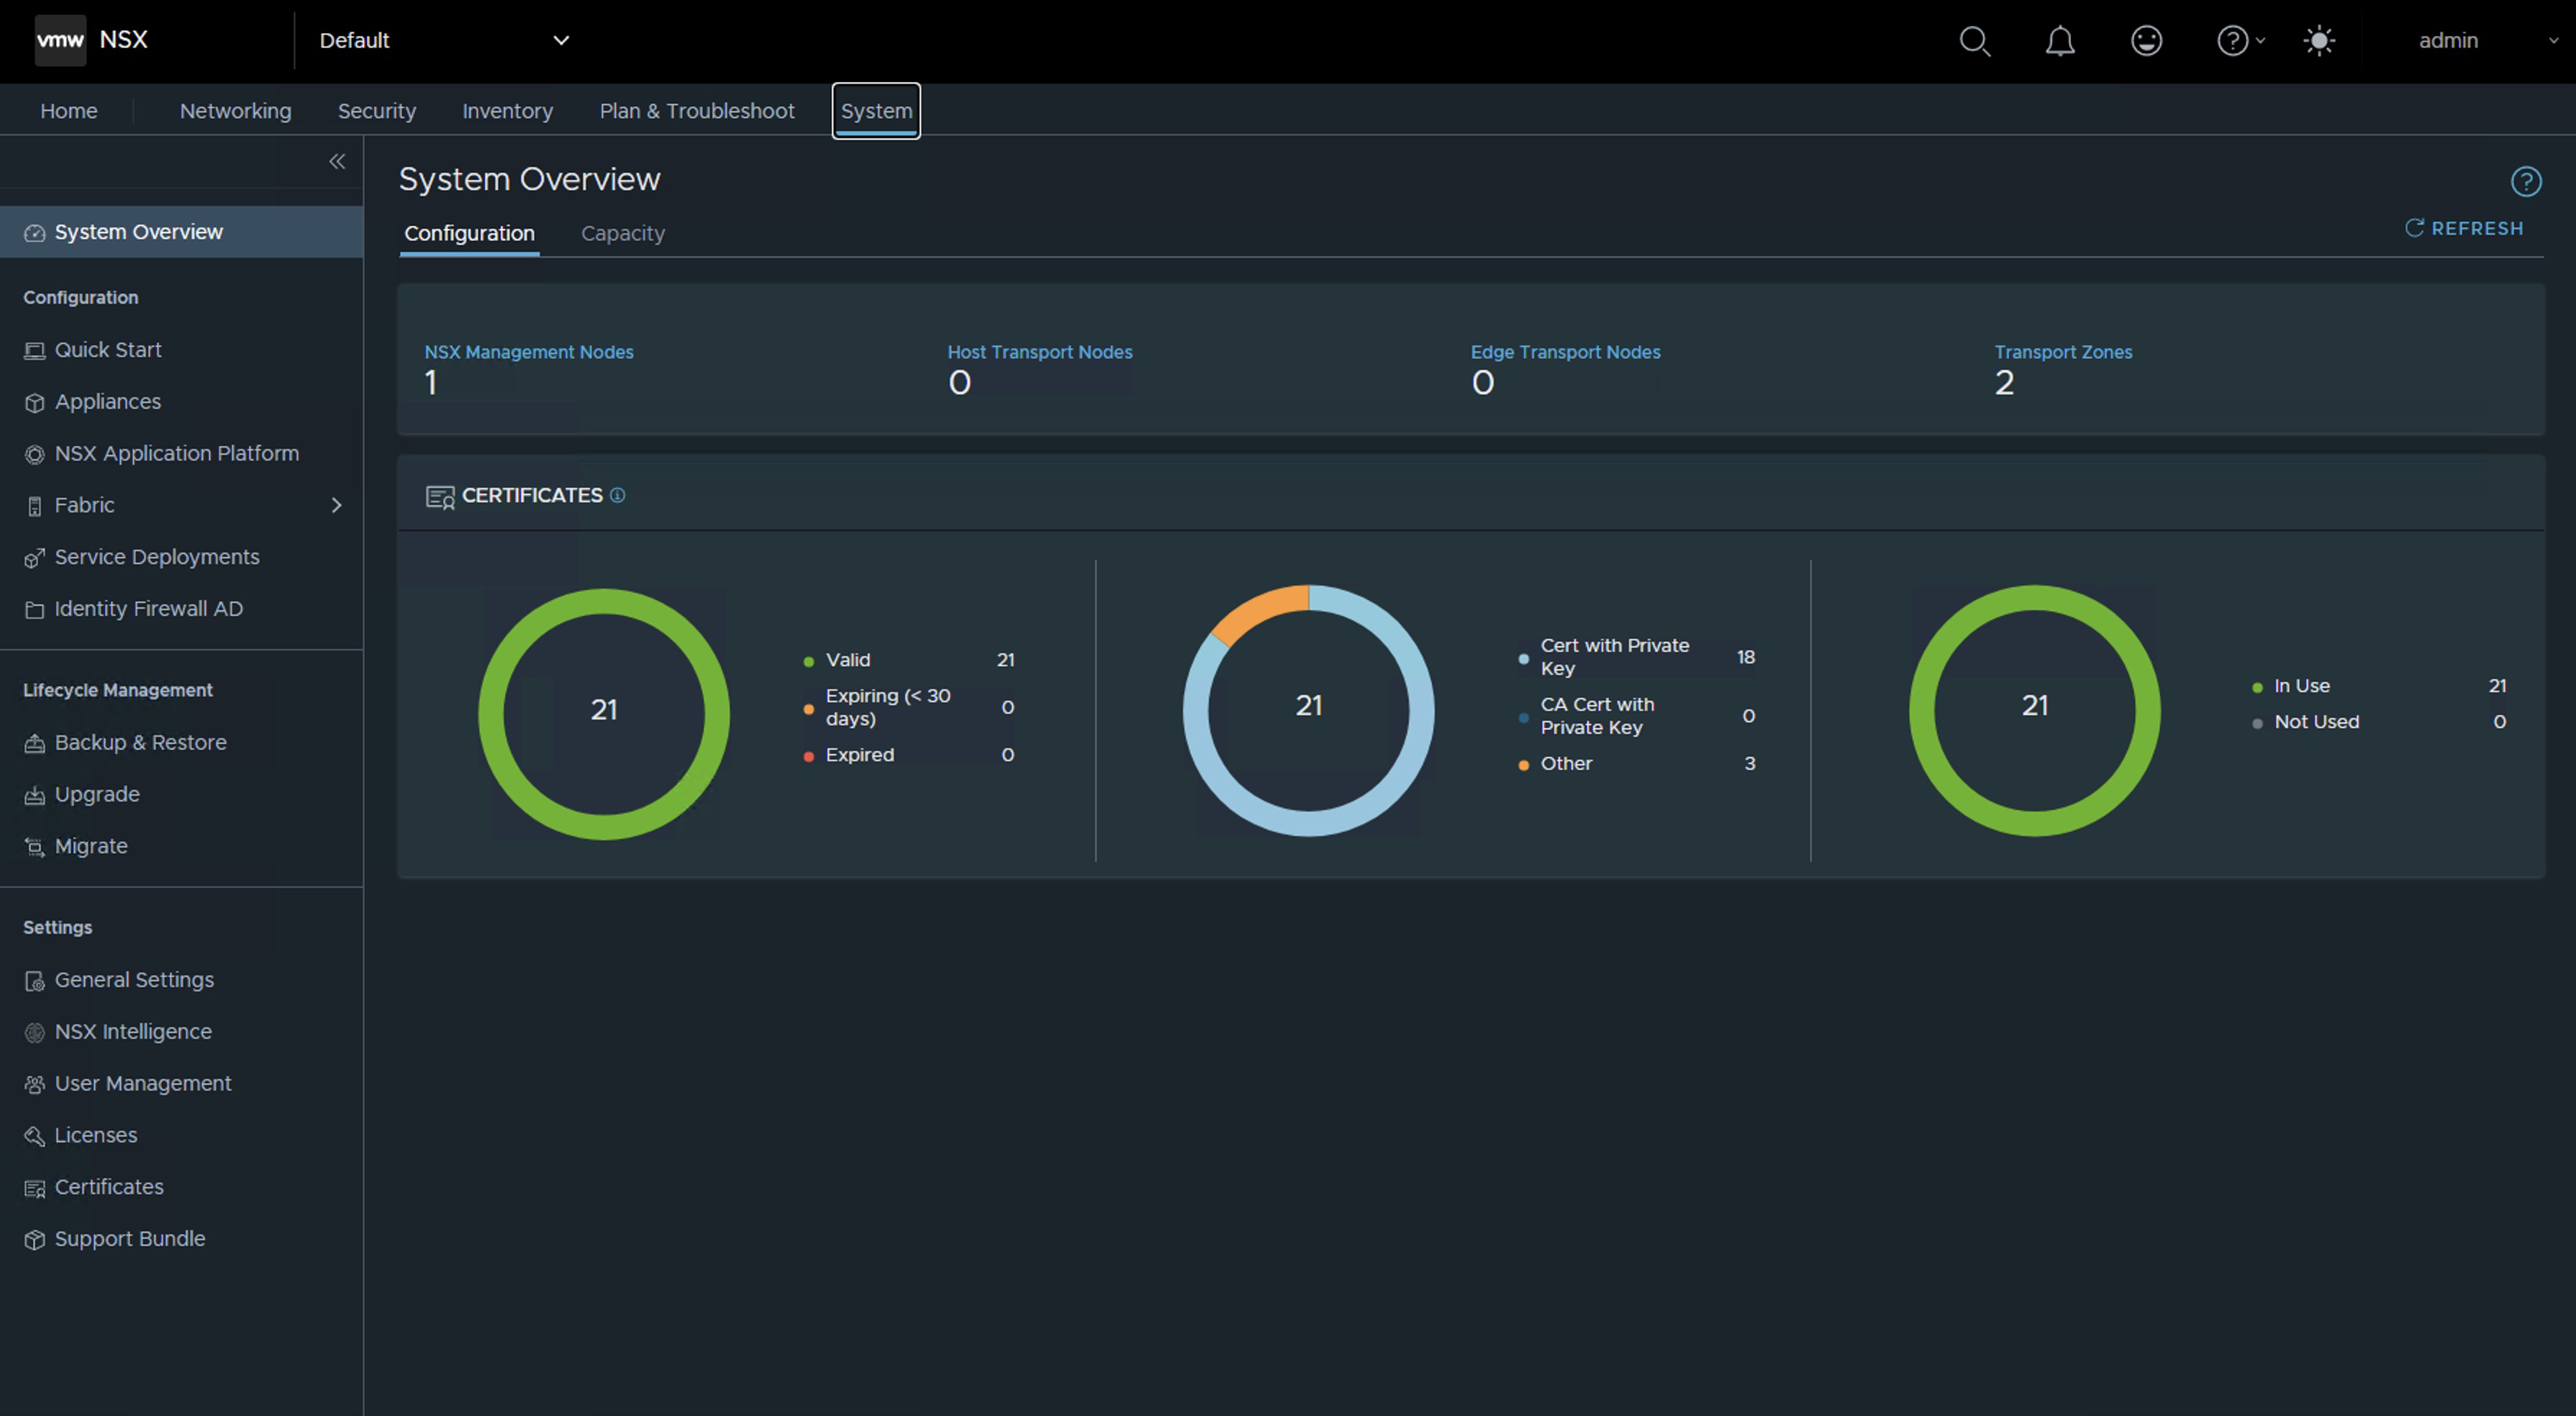Toggle light/dark theme sun icon
2576x1416 pixels.
[x=2319, y=41]
